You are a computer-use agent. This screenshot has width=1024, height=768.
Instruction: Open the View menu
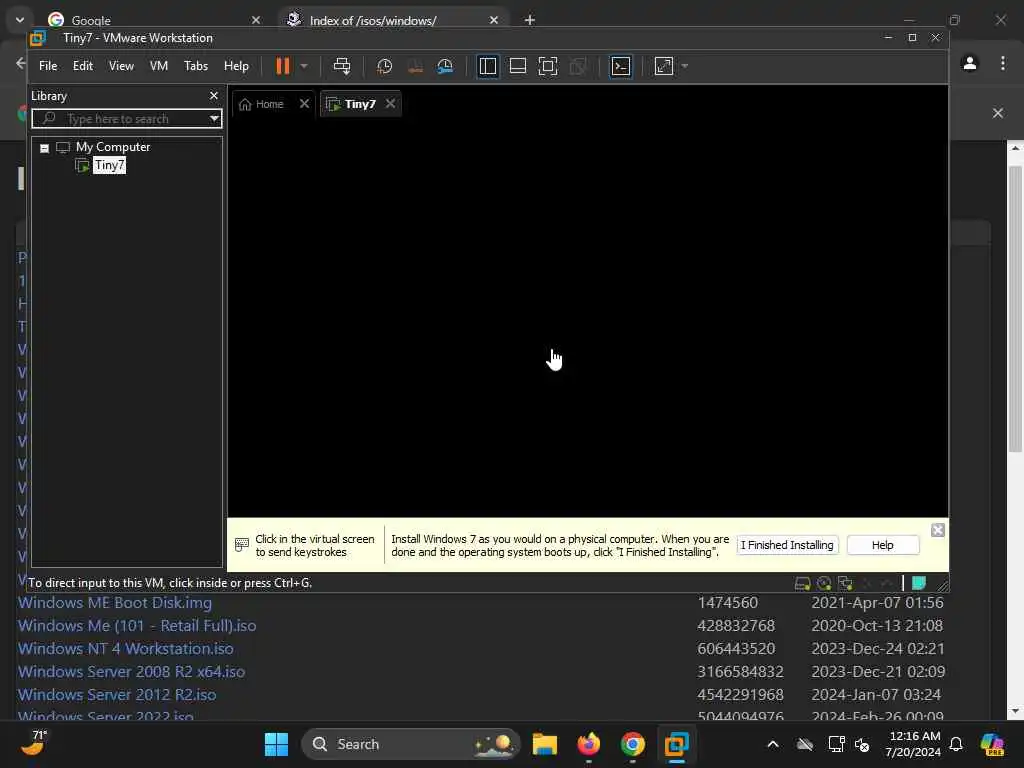tap(121, 66)
